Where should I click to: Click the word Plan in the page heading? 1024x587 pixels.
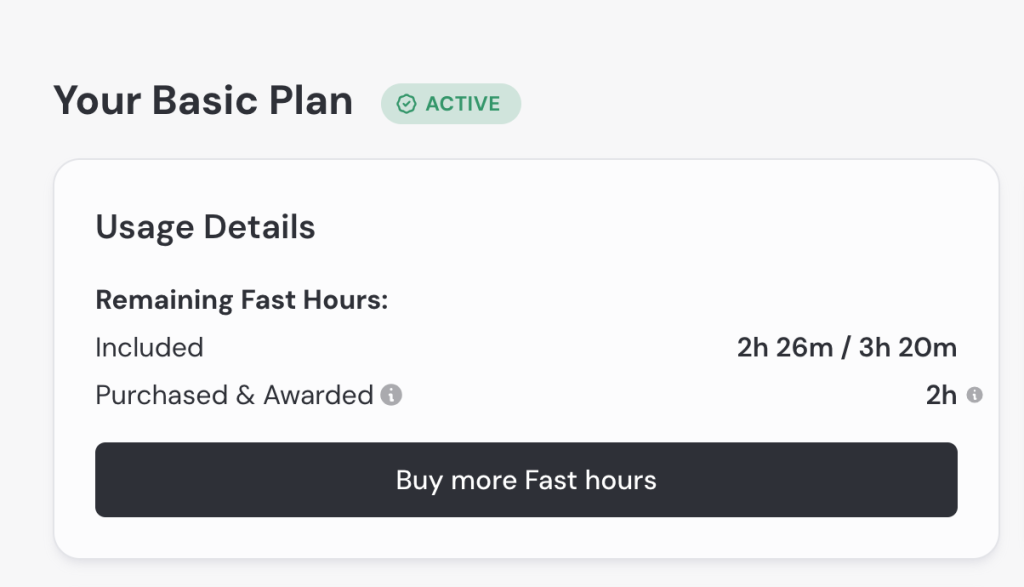309,101
